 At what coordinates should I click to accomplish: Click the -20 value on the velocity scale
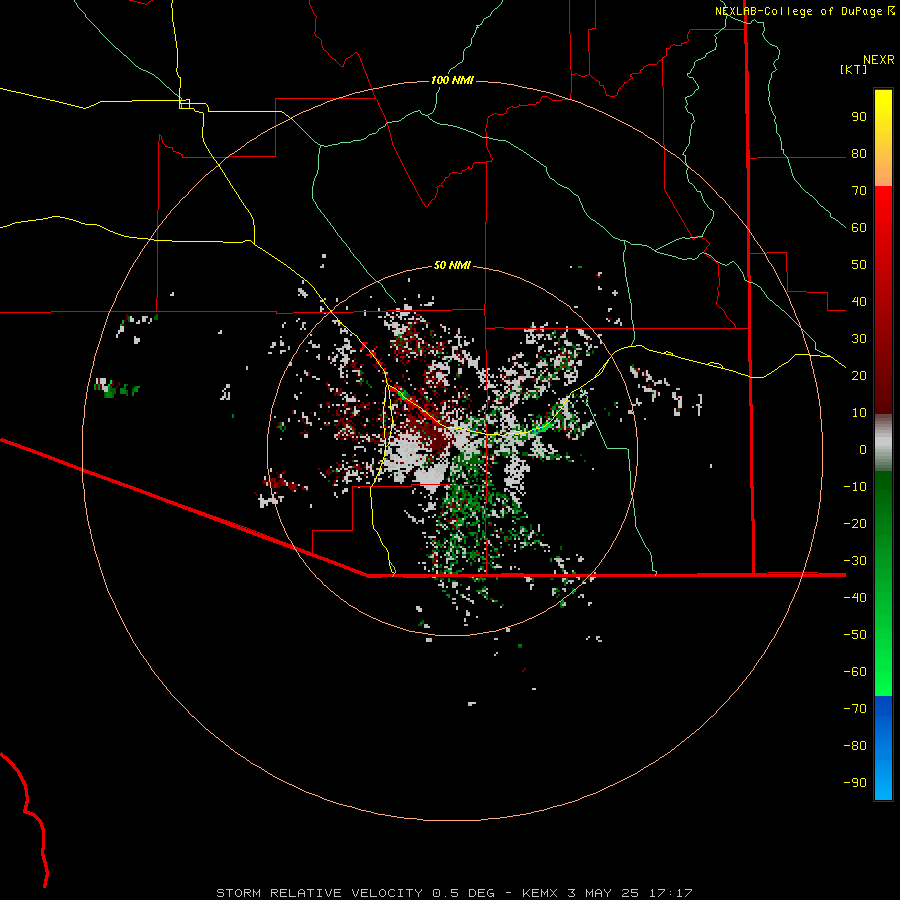click(855, 523)
